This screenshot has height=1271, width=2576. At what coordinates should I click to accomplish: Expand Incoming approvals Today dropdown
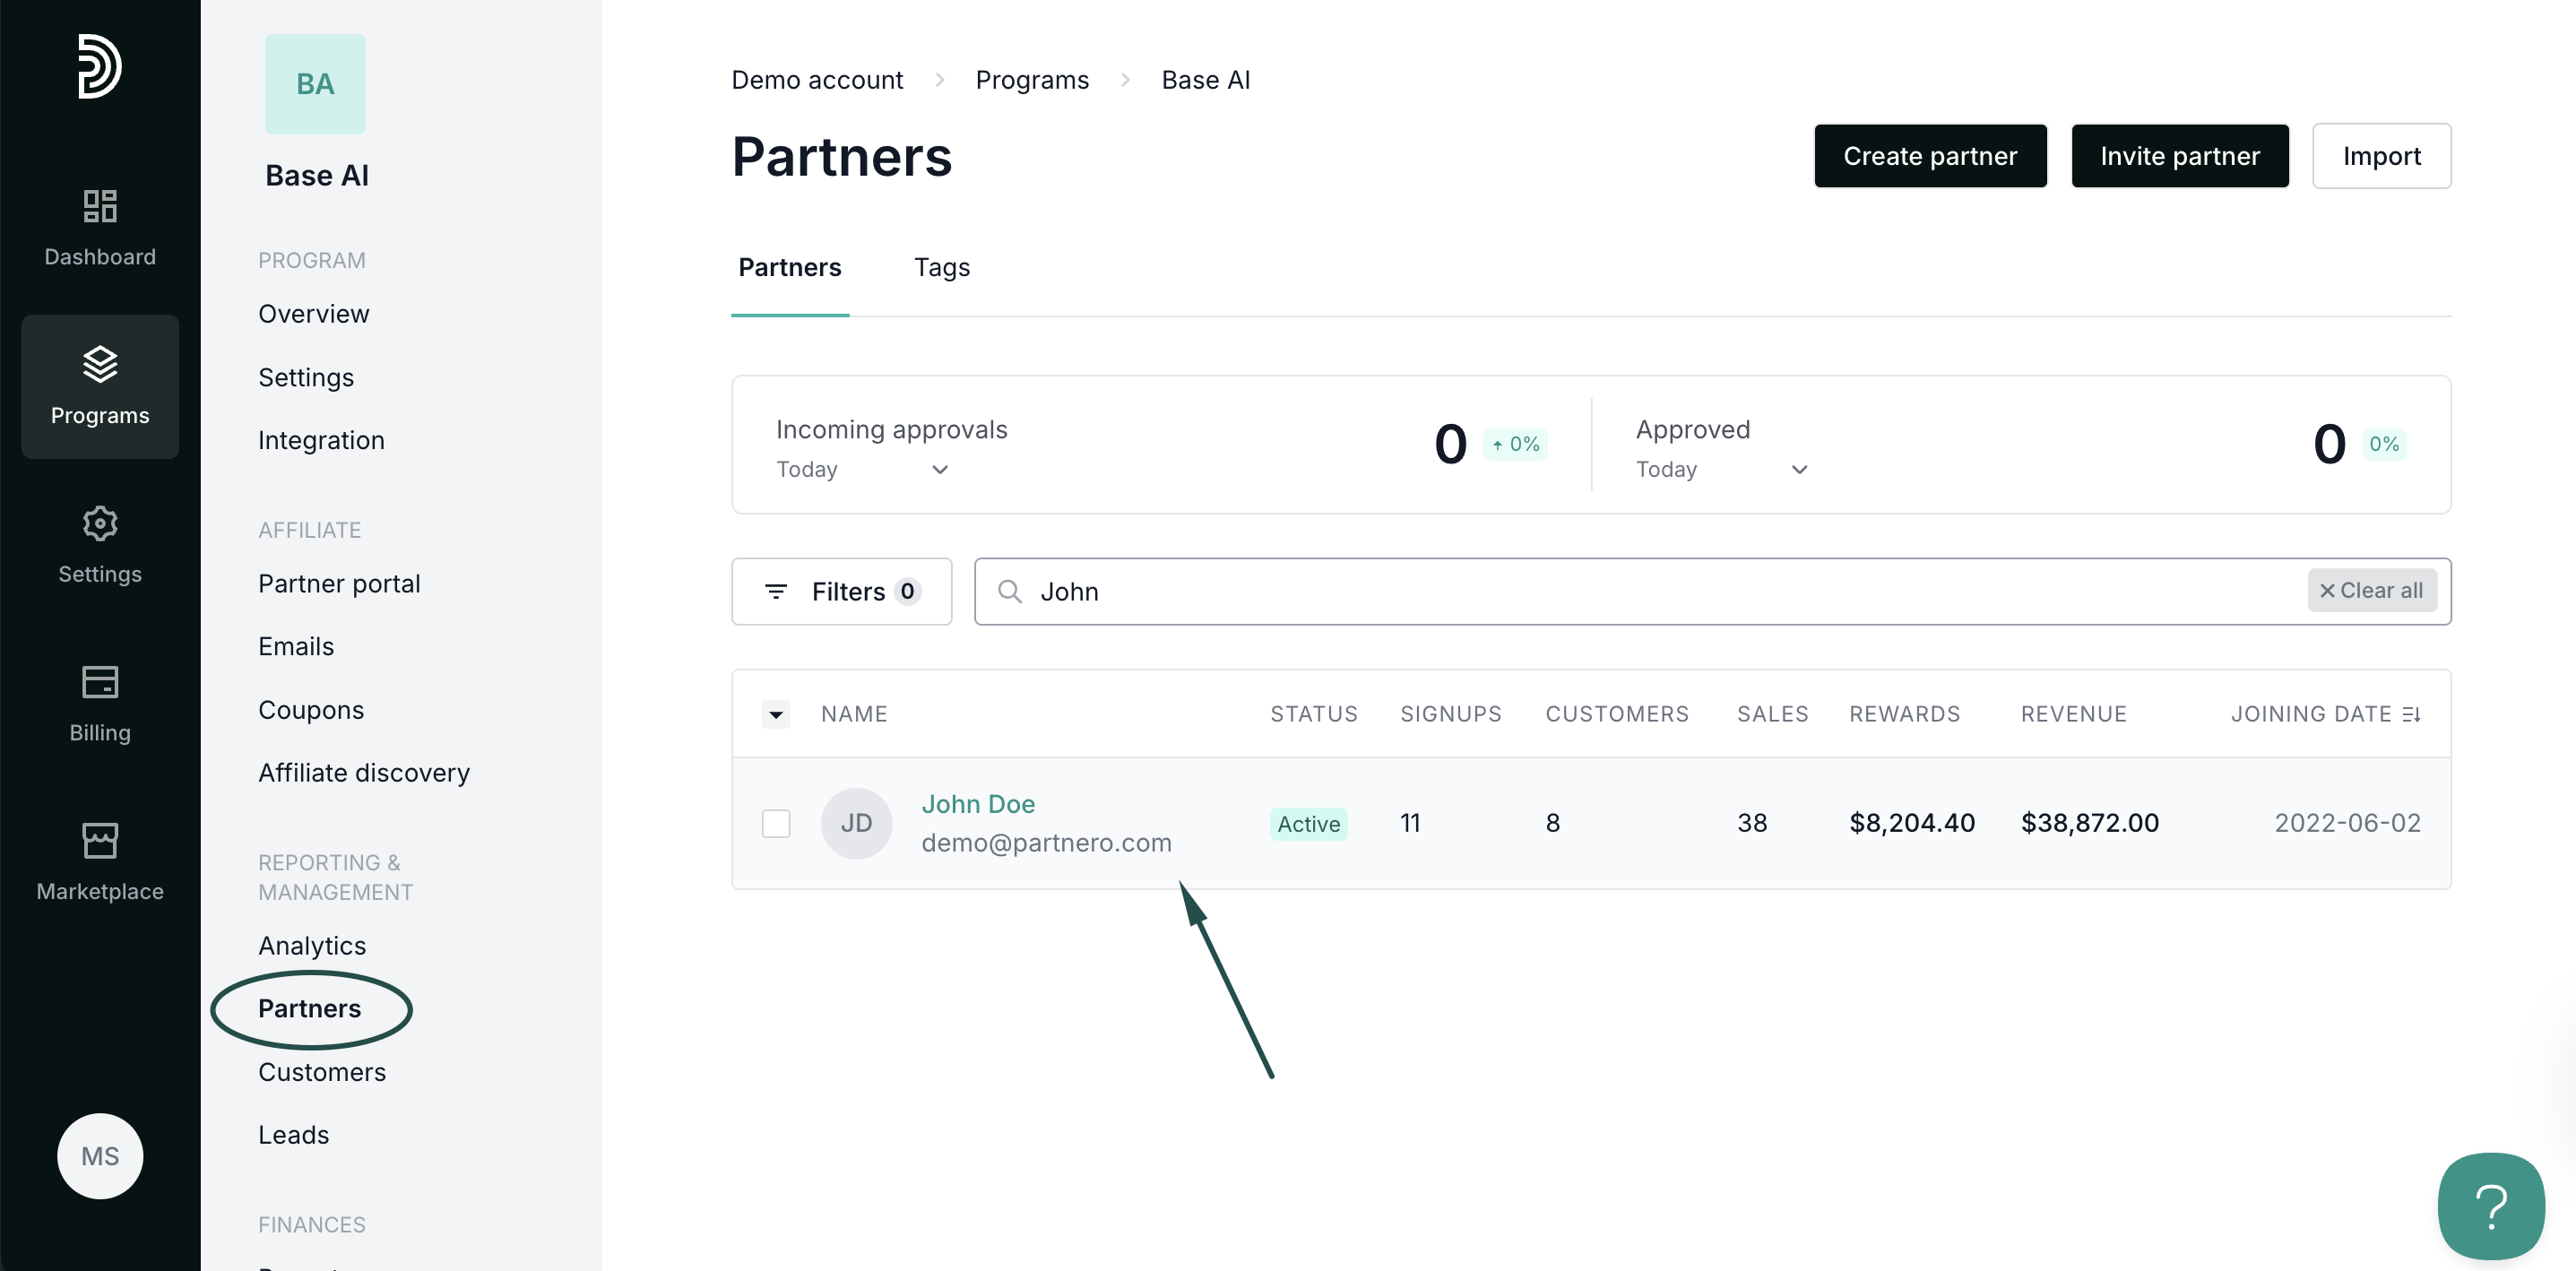(x=862, y=470)
